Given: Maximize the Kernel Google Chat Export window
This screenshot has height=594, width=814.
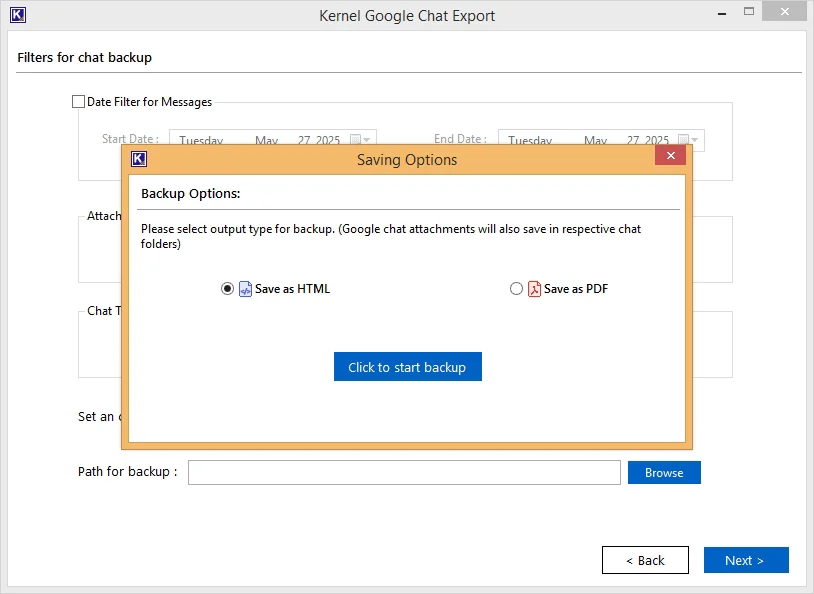Looking at the screenshot, I should (x=749, y=11).
